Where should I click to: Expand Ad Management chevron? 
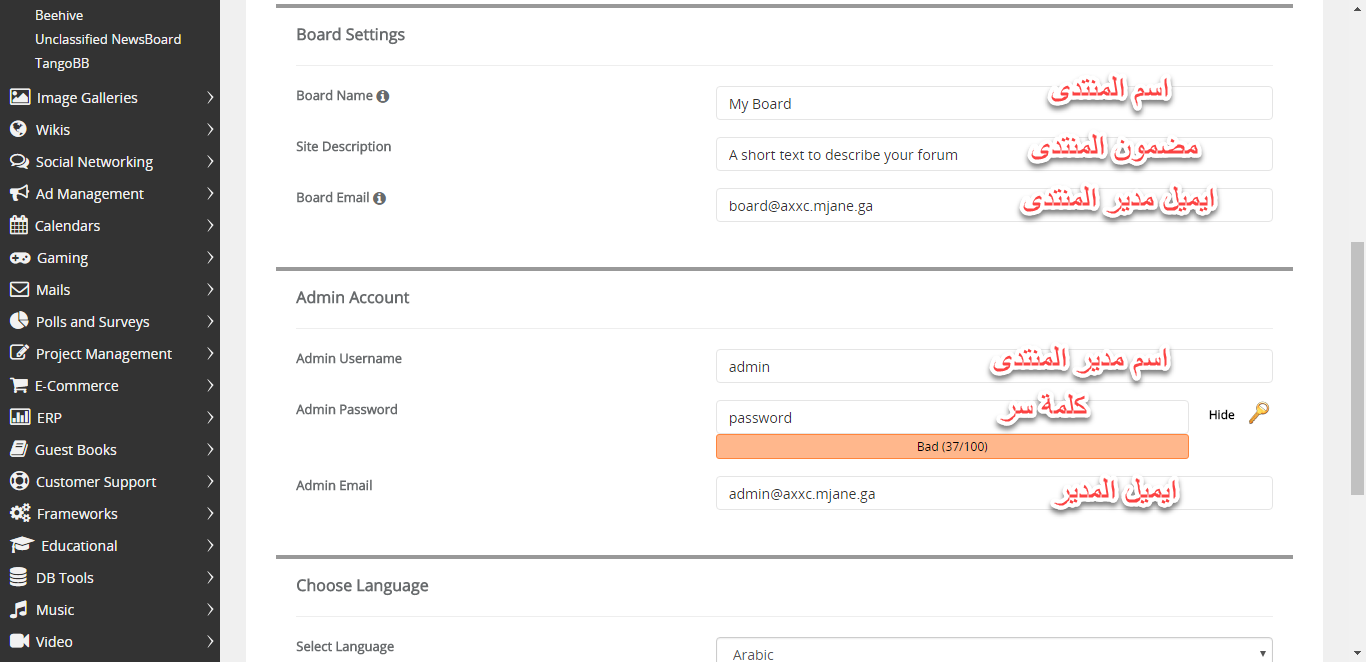pyautogui.click(x=210, y=193)
